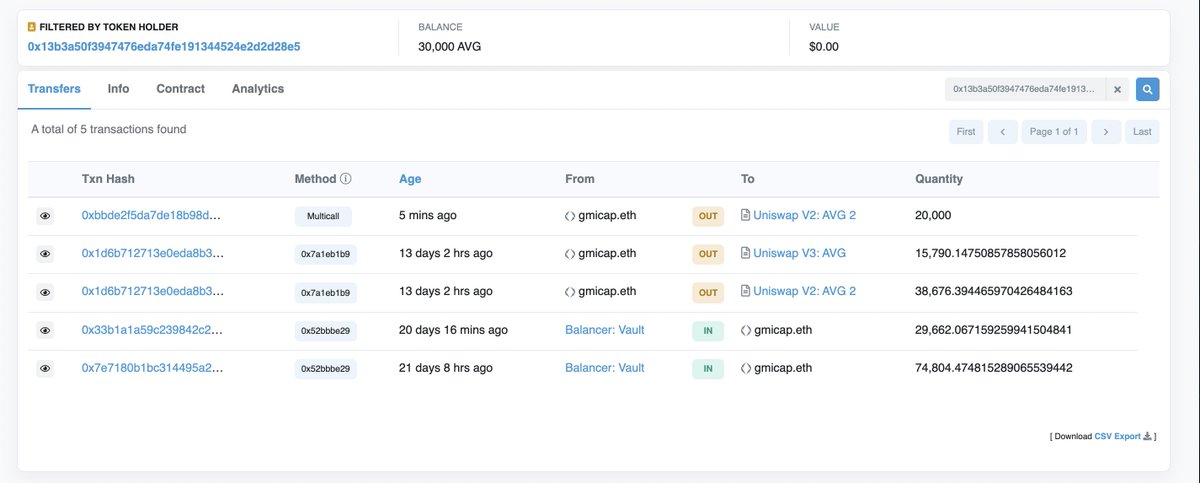Select the Transfers tab

point(54,89)
